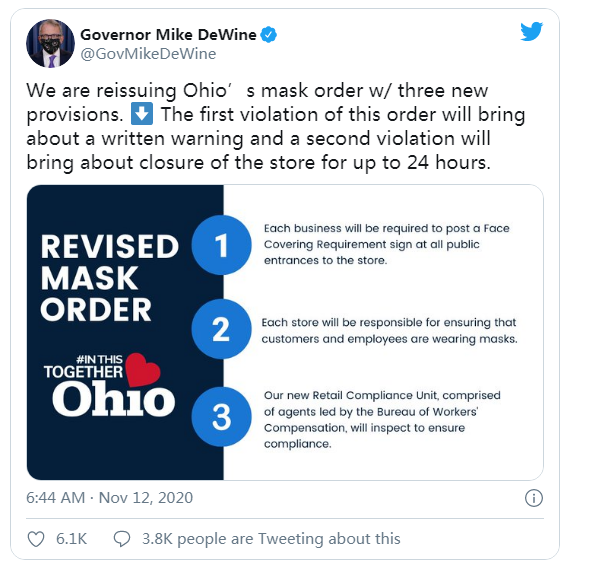This screenshot has width=589, height=567.
Task: Click the Revised Mask Order heading
Action: click(x=109, y=278)
